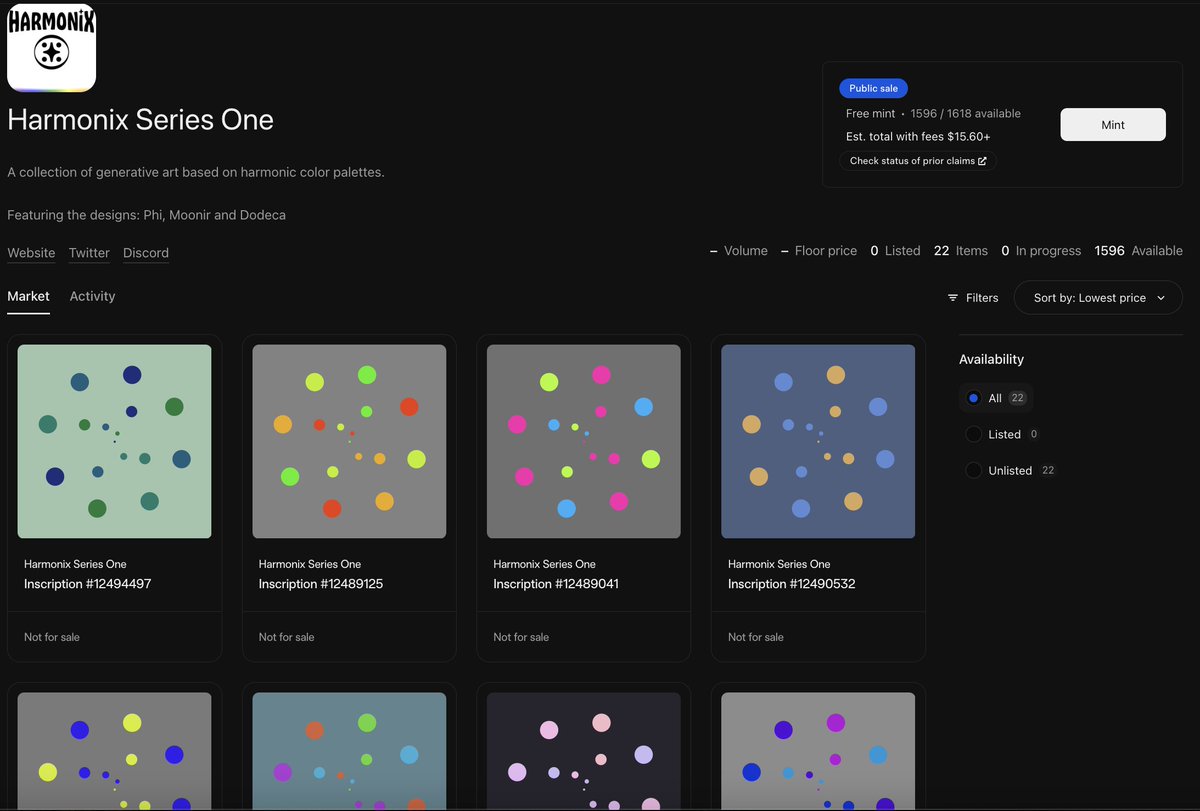1200x811 pixels.
Task: Click the 1596 Available stat
Action: tap(1138, 251)
